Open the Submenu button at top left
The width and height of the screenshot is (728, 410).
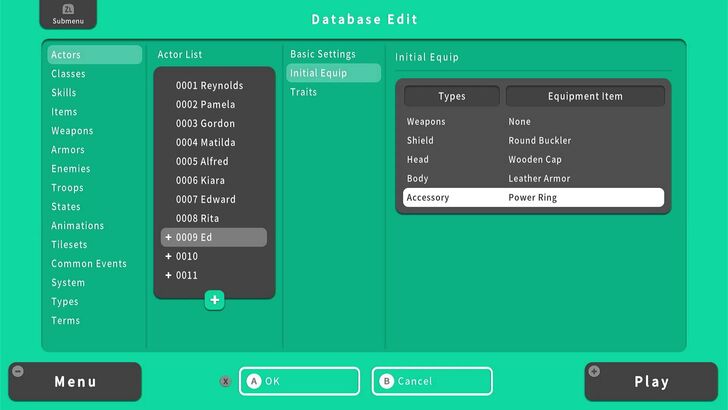68,14
